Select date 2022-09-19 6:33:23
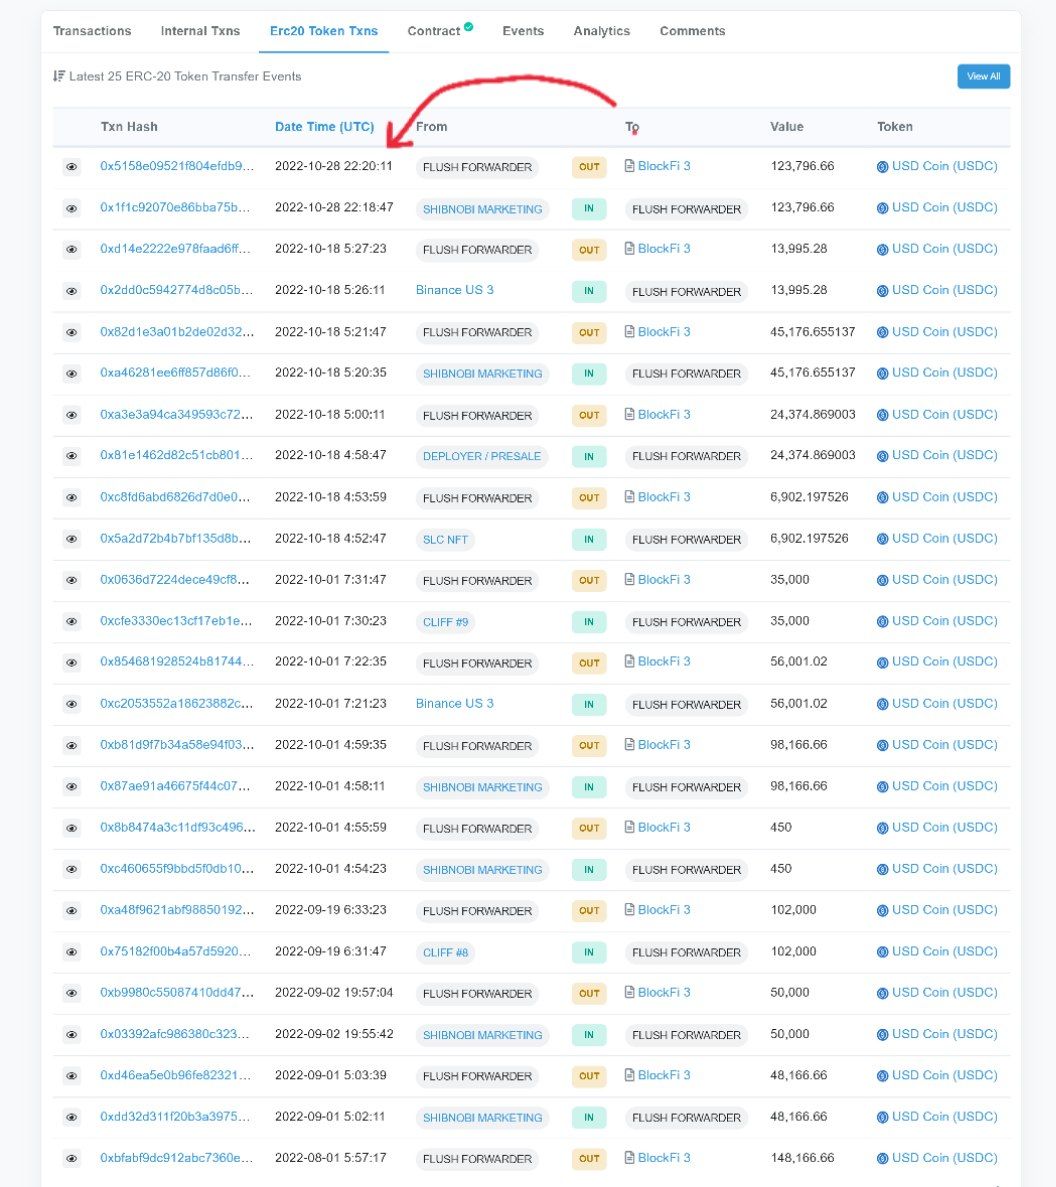This screenshot has height=1187, width=1056. (331, 910)
